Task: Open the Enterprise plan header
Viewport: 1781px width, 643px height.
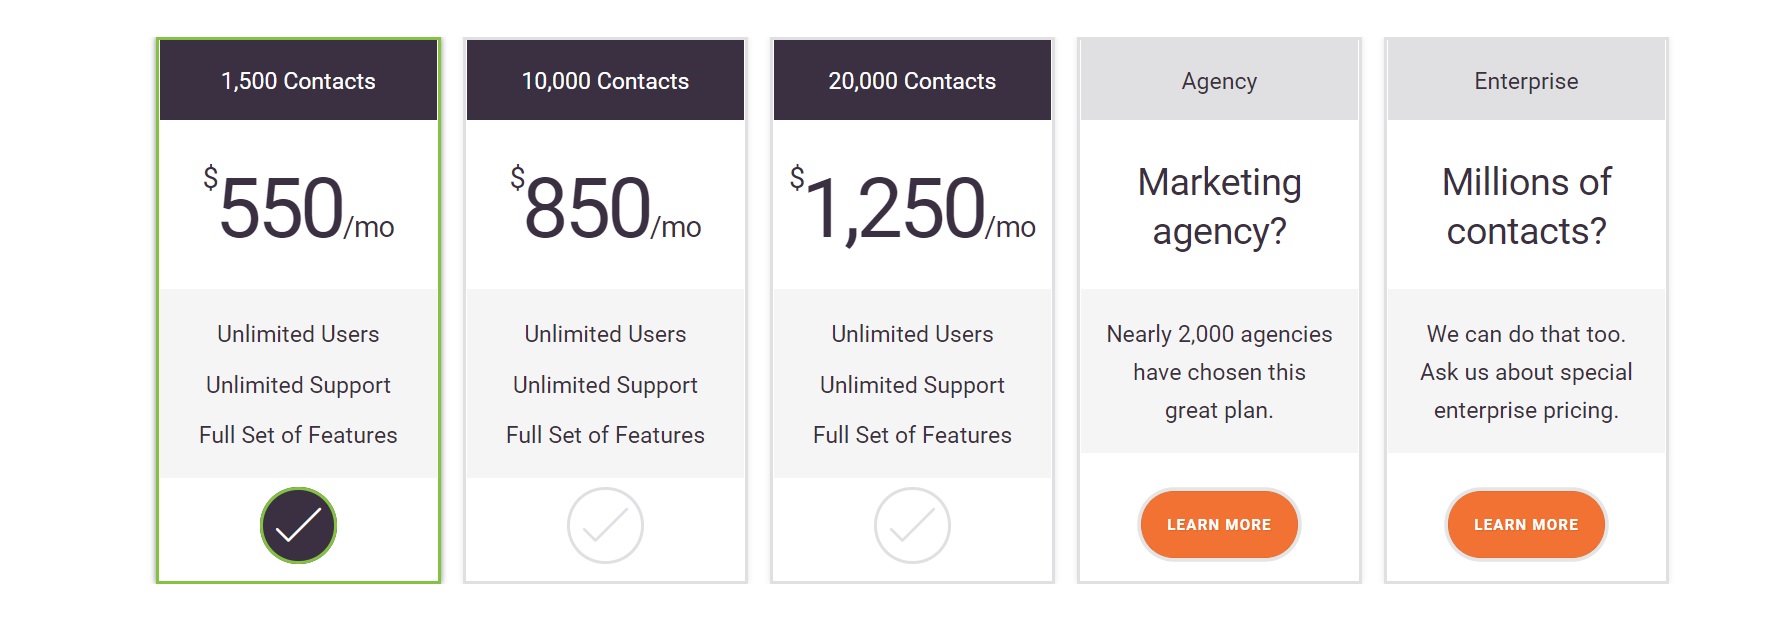Action: tap(1526, 81)
